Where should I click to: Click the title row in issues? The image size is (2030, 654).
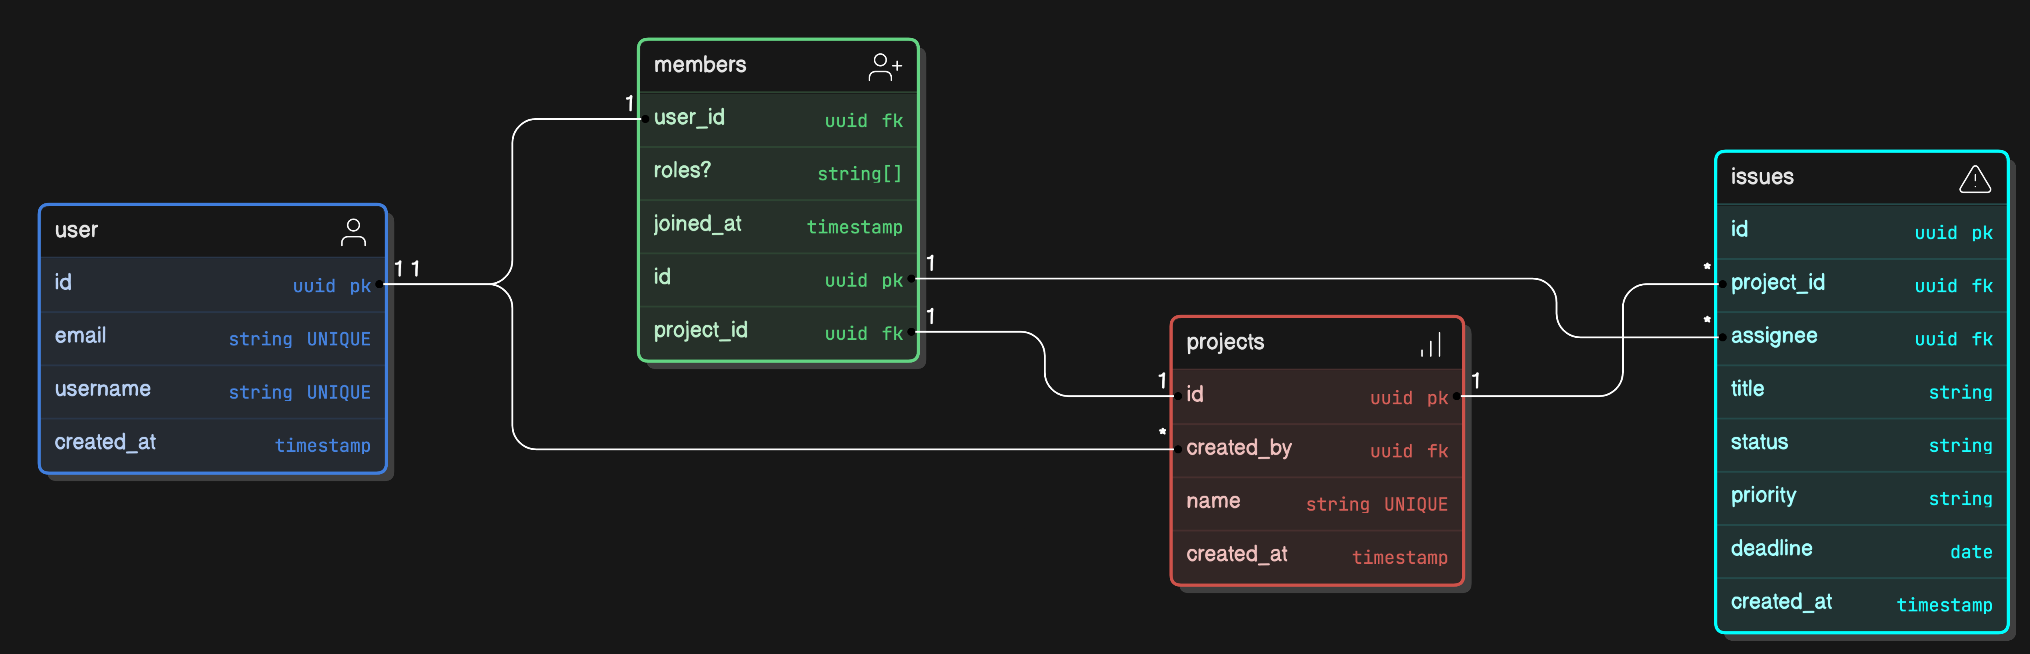click(x=1861, y=390)
